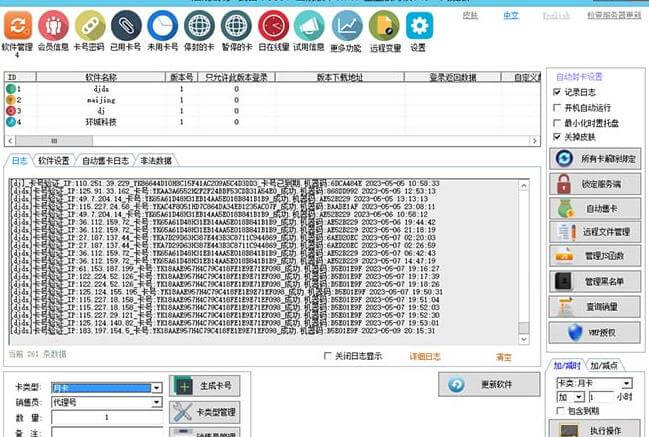Screen dimensions: 649x437
Task: Click the log scroll-down arrow
Action: [x=524, y=339]
